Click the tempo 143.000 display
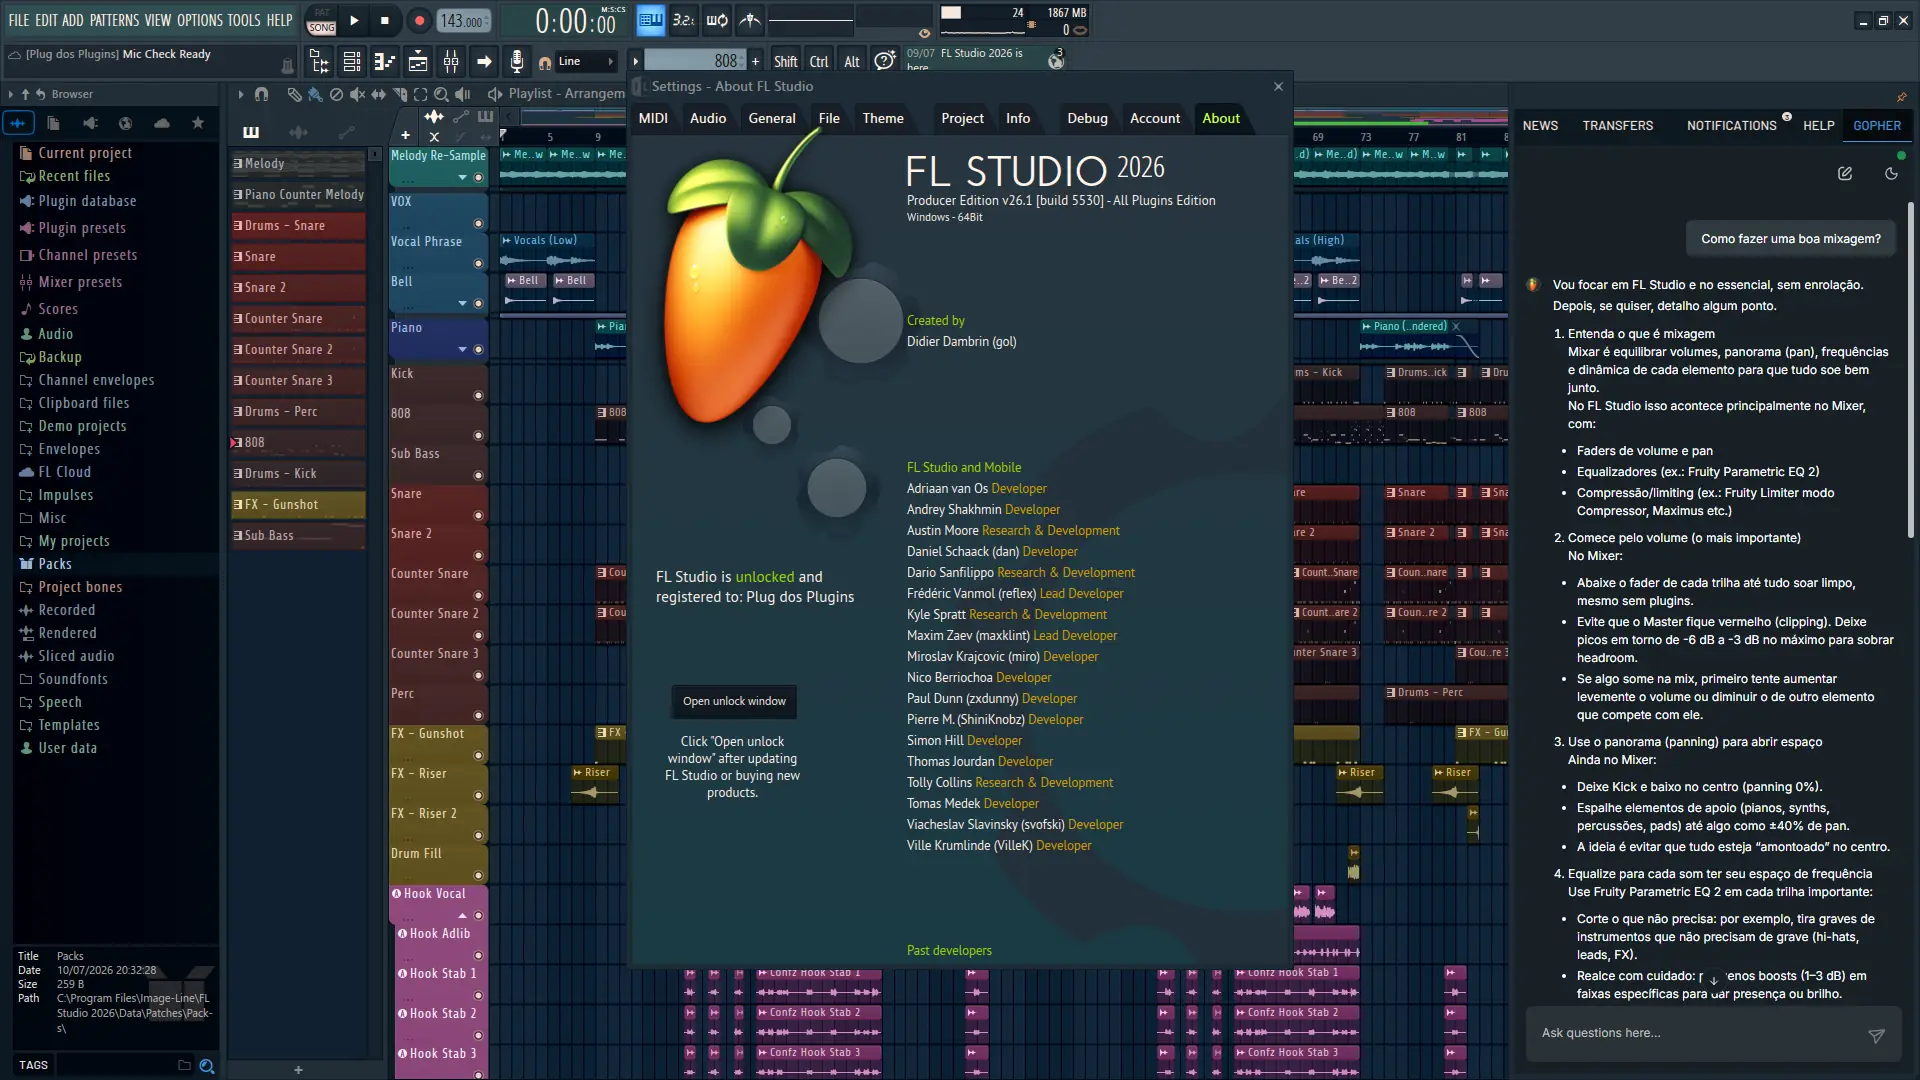 coord(465,20)
